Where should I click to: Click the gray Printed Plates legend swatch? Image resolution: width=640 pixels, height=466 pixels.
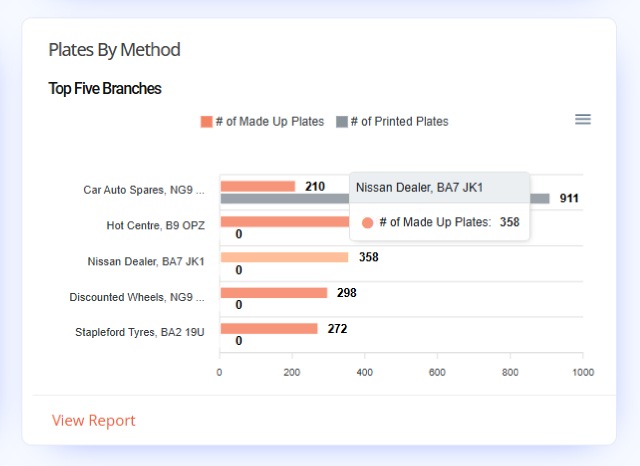click(x=342, y=122)
